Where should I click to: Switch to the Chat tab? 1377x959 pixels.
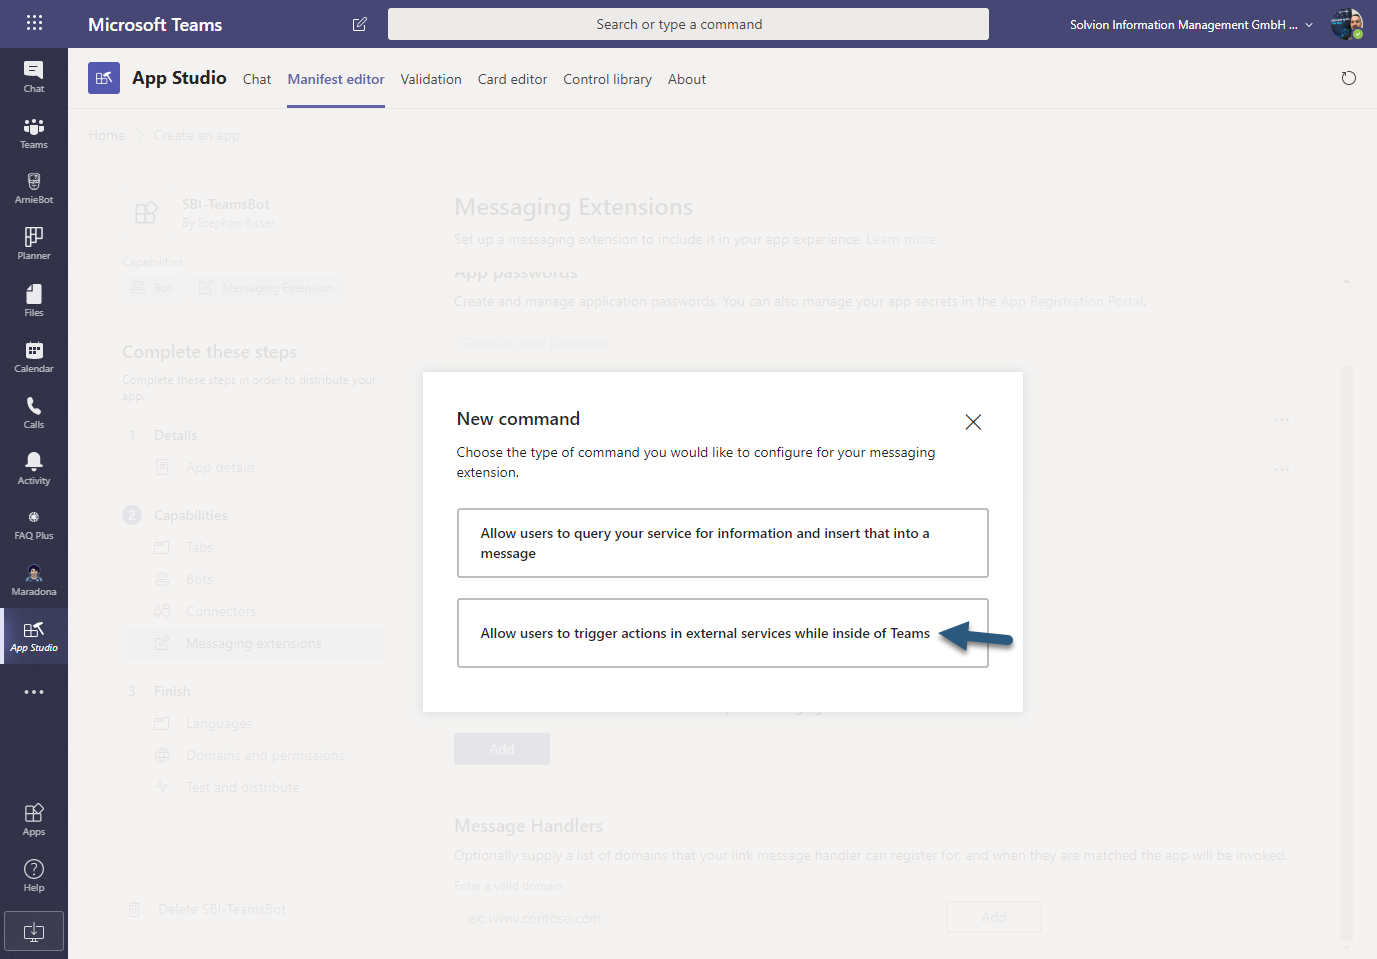257,79
